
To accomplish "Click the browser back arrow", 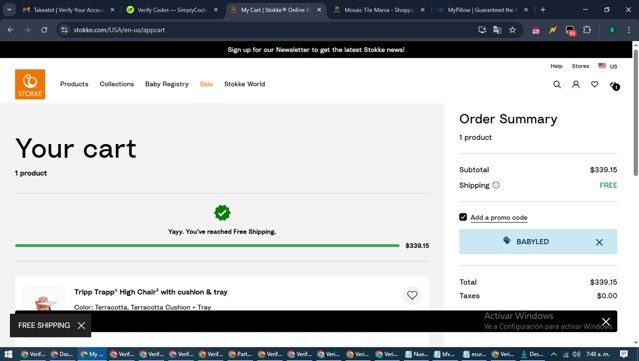I will (11, 30).
